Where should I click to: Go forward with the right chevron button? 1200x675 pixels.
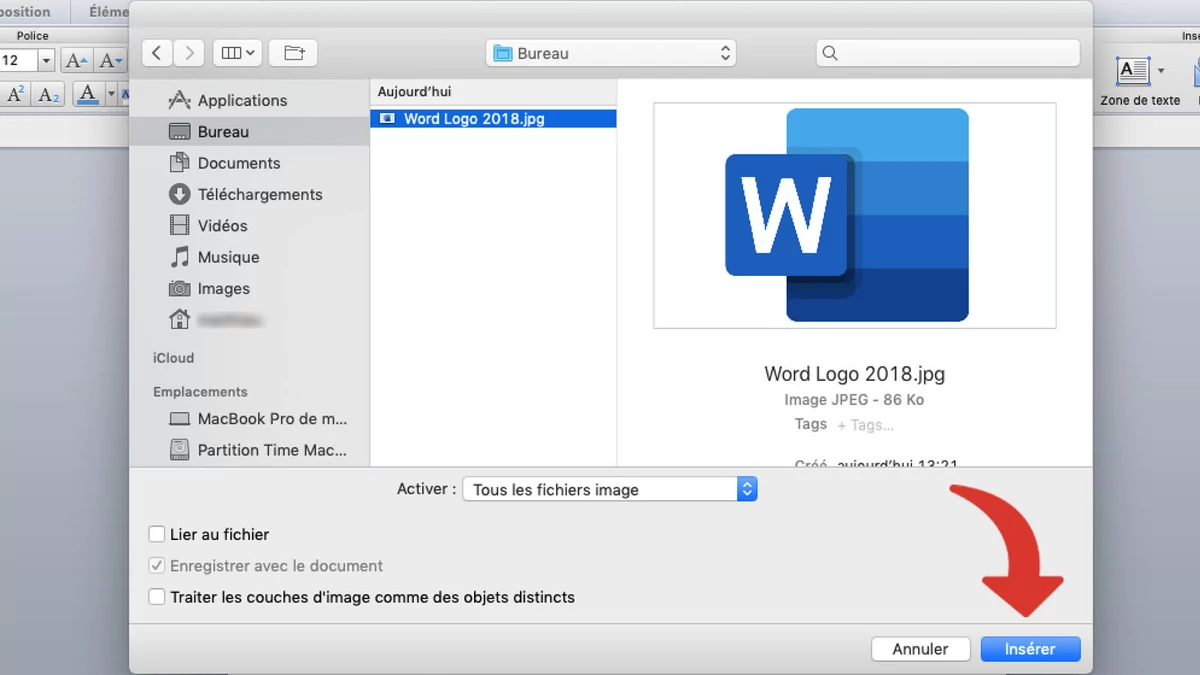click(189, 53)
